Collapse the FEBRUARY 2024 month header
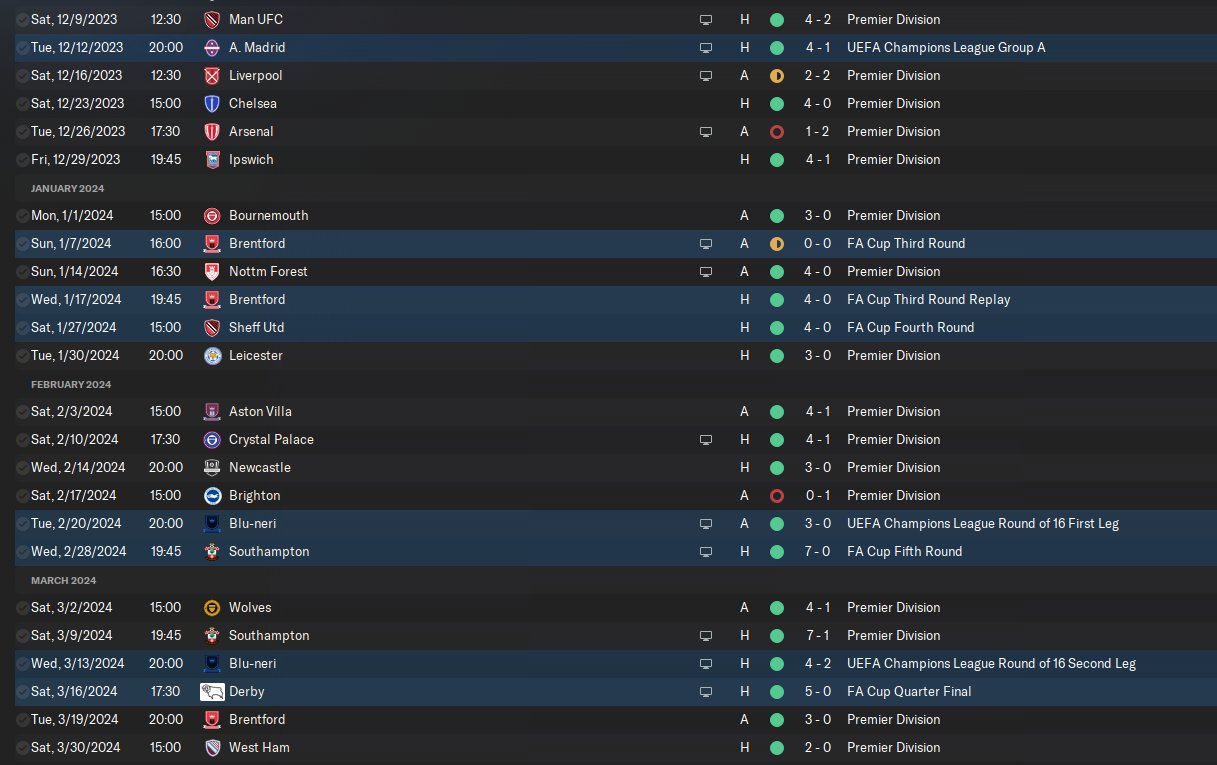 tap(70, 384)
